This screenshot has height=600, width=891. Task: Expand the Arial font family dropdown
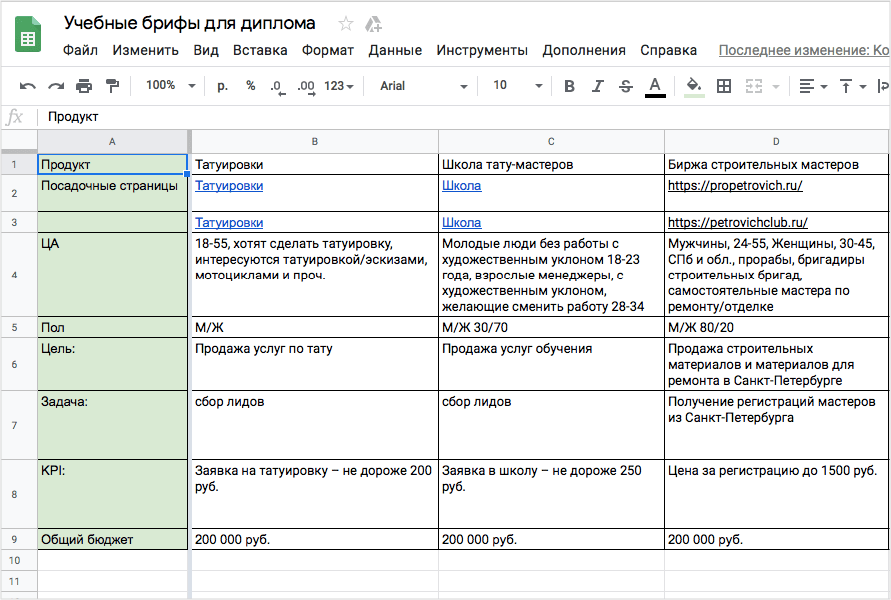click(424, 86)
